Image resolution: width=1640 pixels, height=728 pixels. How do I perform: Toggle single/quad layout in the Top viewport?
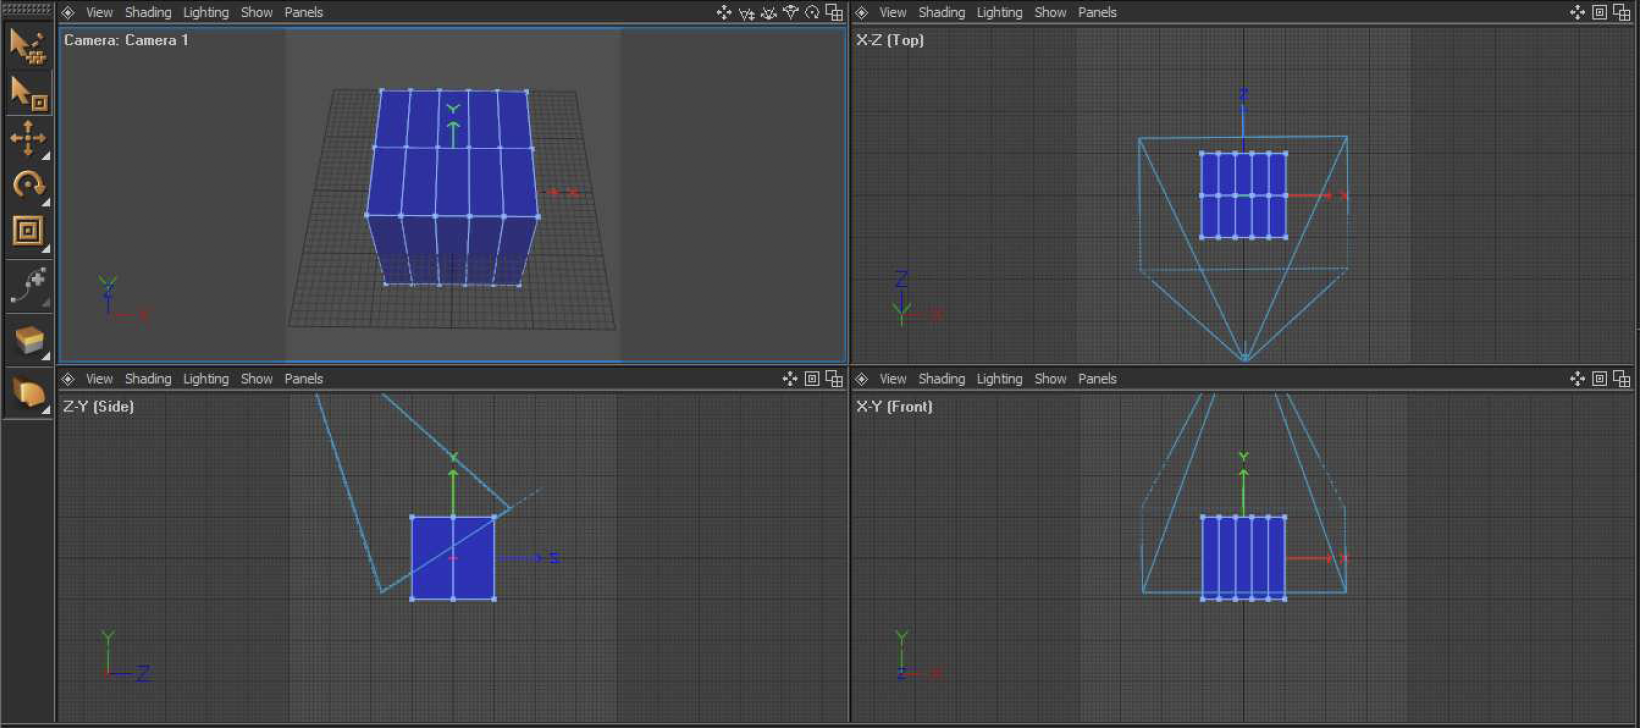coord(1621,13)
